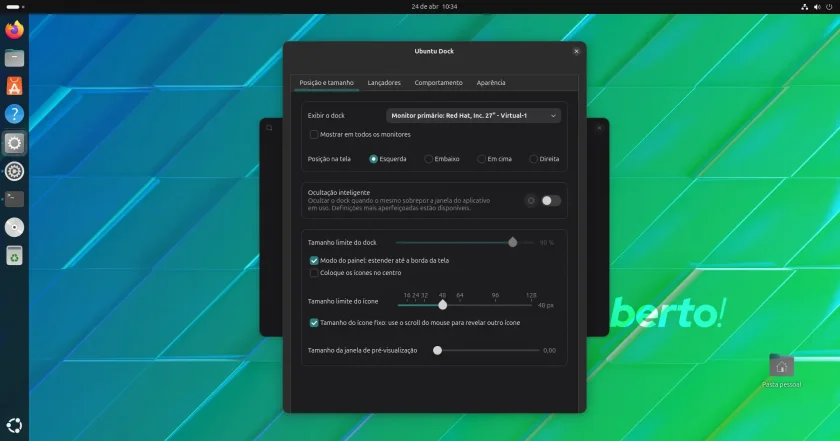Screen dimensions: 840x441
Task: Launch Ubuntu Software app store icon
Action: (x=14, y=86)
